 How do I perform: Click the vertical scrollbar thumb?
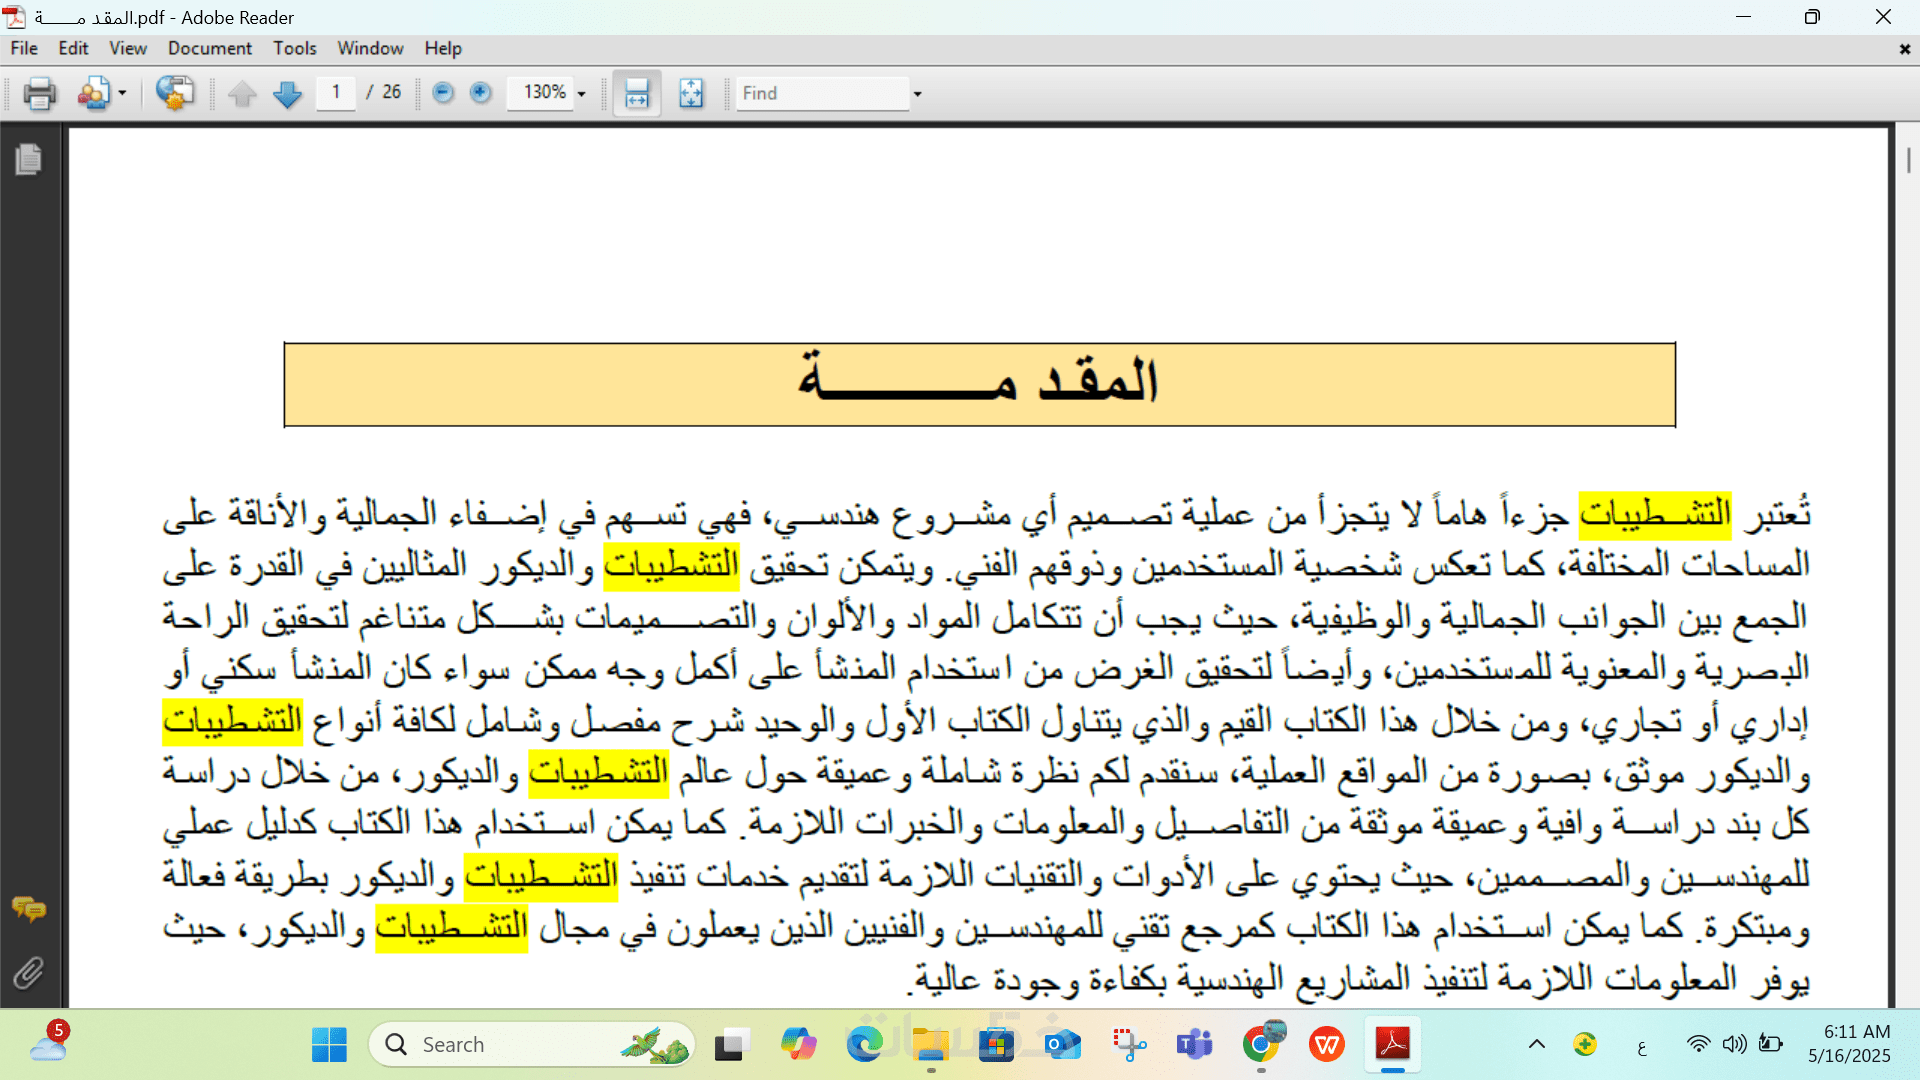(1908, 160)
